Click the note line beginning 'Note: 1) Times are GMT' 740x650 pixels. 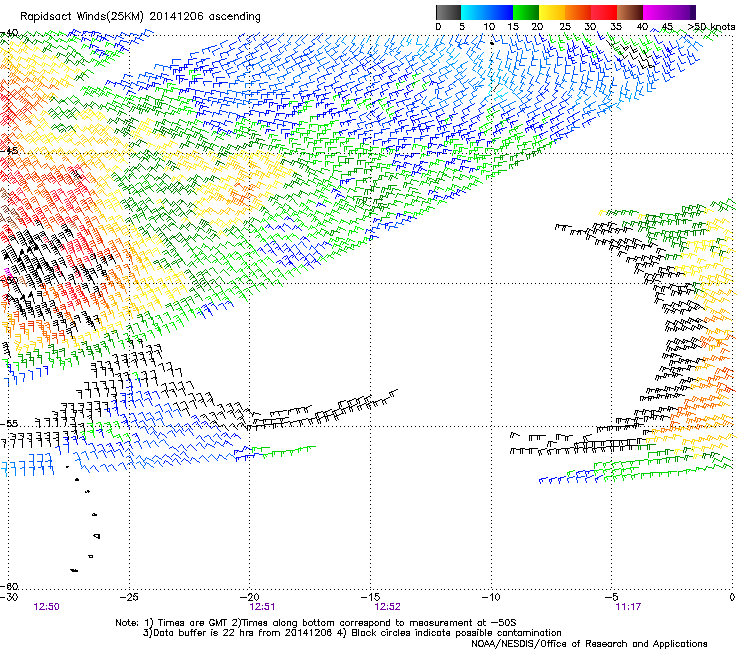coord(316,623)
